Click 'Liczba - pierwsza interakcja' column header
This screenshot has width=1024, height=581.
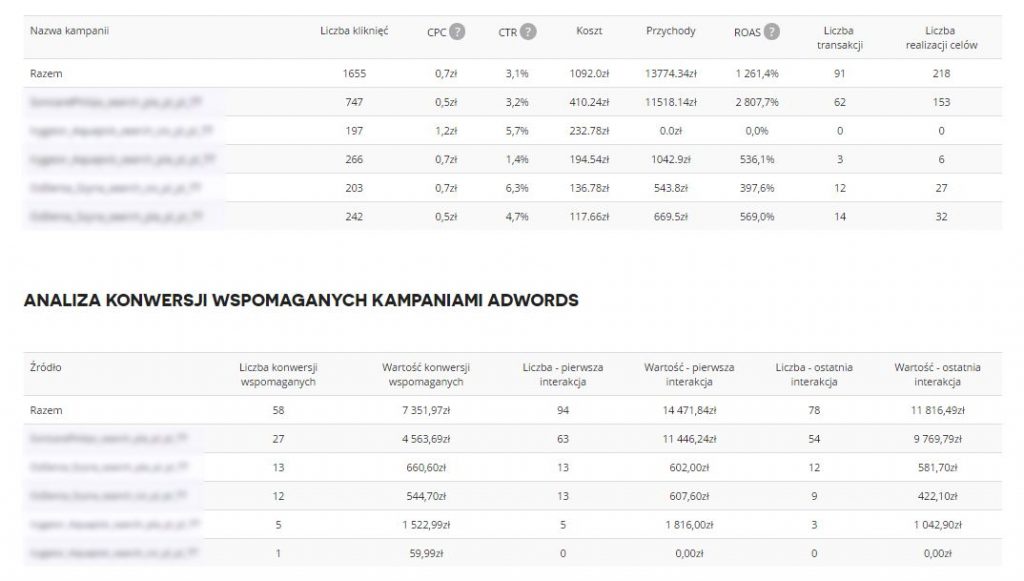pyautogui.click(x=563, y=375)
